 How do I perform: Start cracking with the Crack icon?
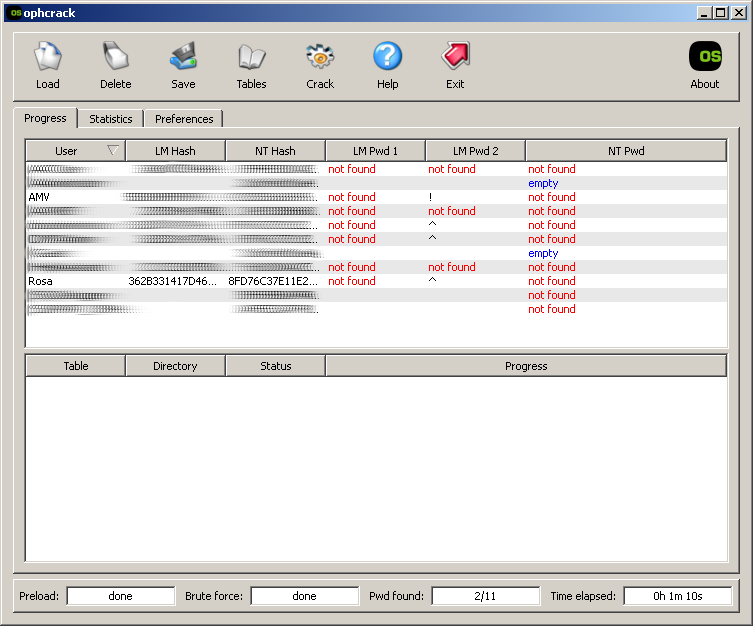point(320,56)
